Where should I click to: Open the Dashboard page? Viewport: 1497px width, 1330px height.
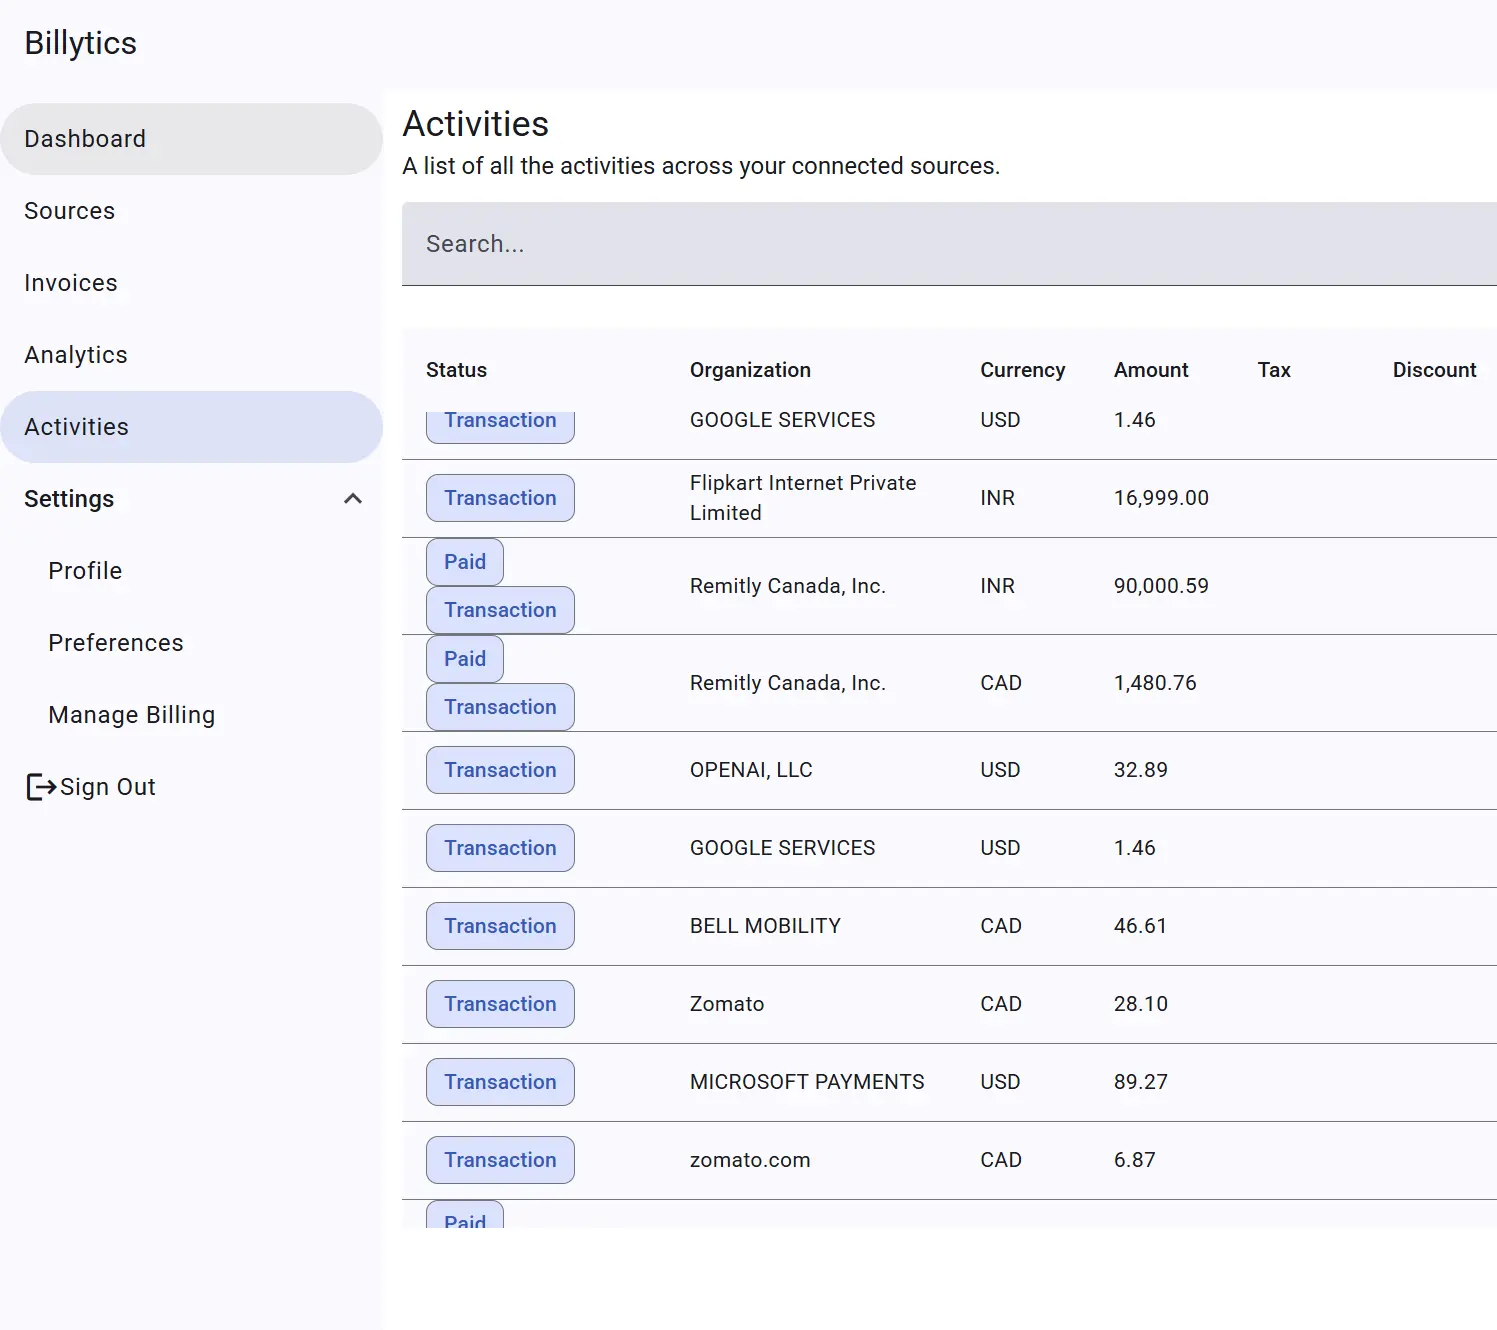pos(191,139)
